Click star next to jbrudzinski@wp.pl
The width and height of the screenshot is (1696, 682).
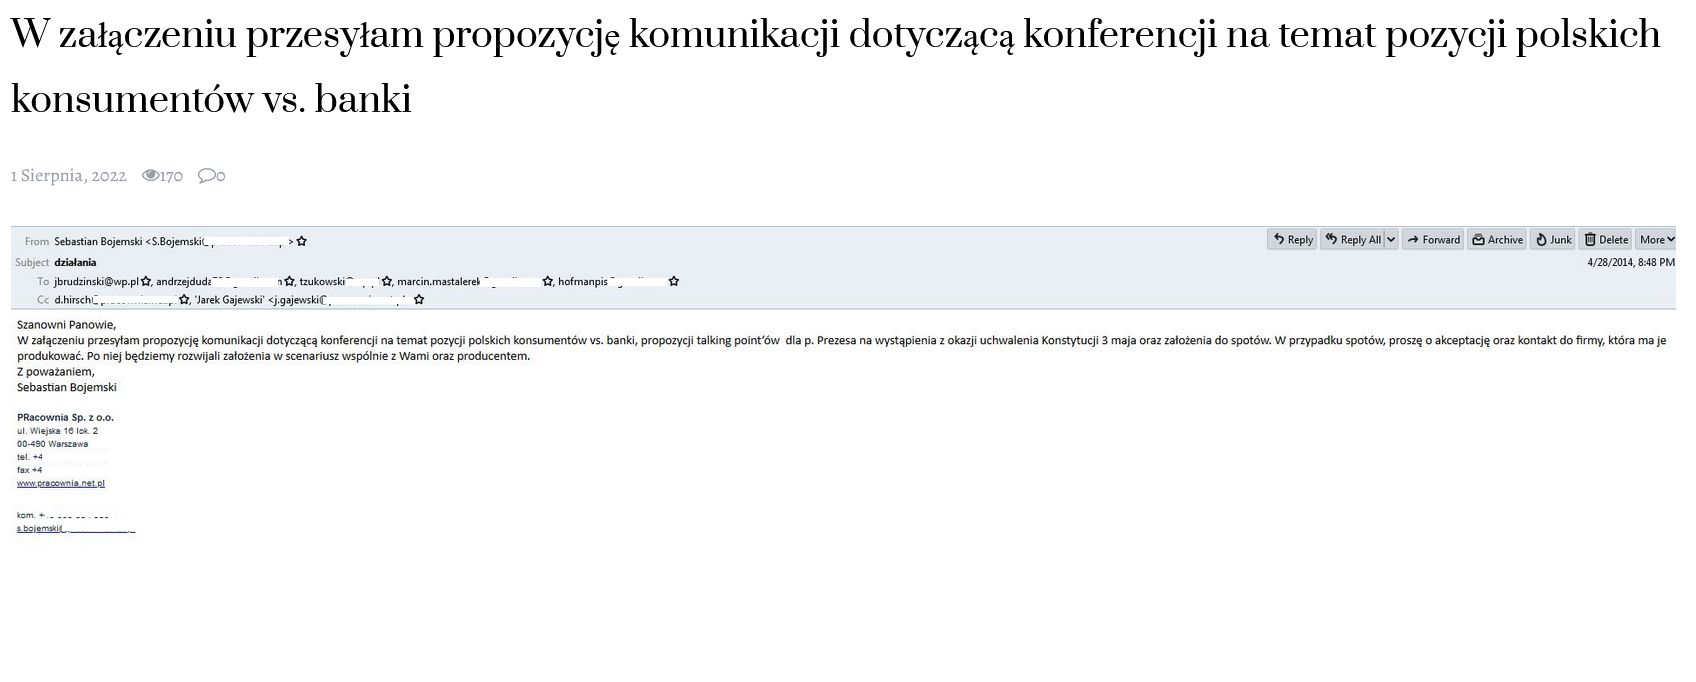(x=146, y=282)
